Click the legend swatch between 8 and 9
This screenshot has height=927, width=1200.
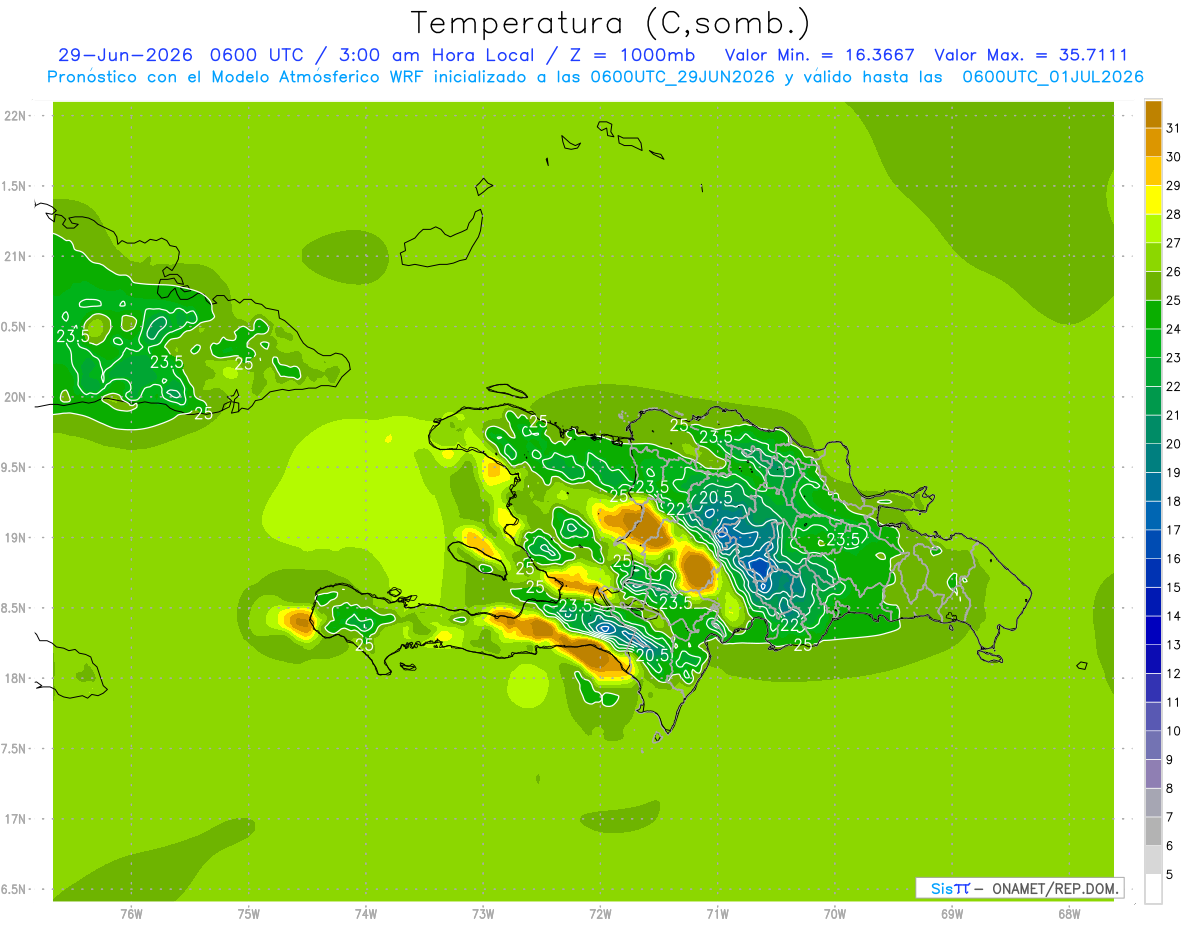[x=1153, y=775]
